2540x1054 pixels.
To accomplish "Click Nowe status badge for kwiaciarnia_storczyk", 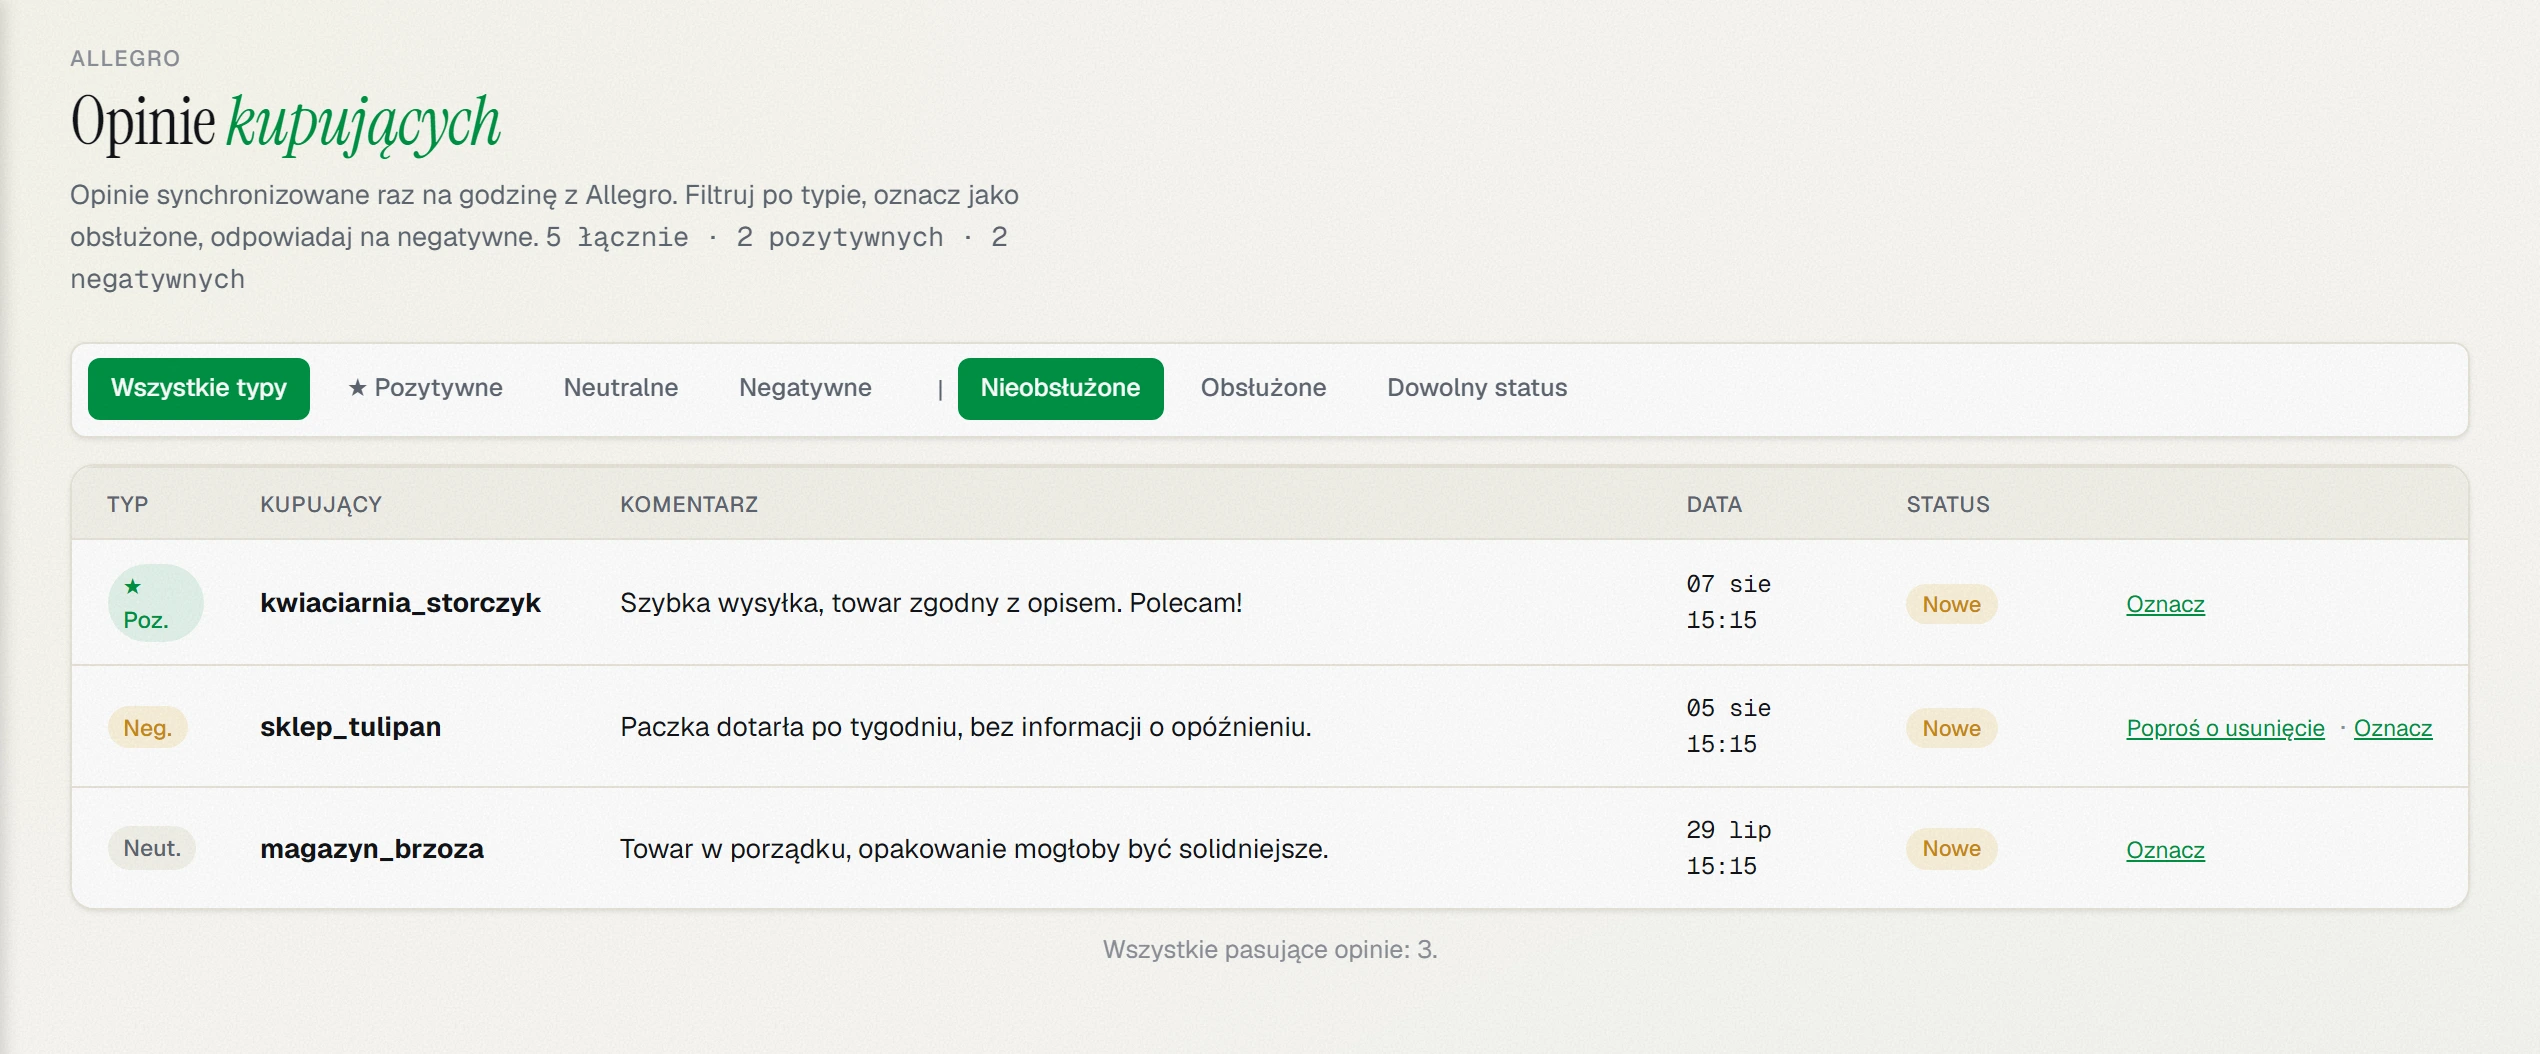I will tap(1951, 604).
